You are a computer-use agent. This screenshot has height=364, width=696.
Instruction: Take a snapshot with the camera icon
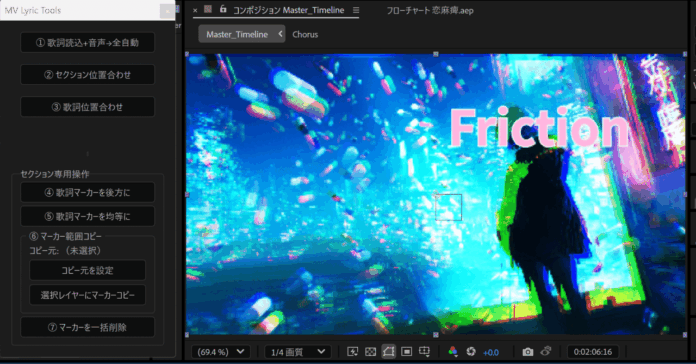(528, 352)
